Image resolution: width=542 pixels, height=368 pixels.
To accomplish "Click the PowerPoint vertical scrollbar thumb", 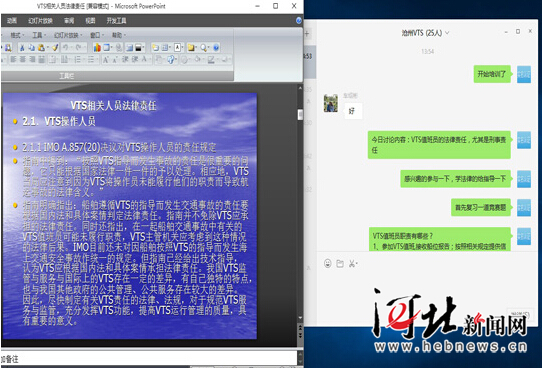I will pos(300,114).
